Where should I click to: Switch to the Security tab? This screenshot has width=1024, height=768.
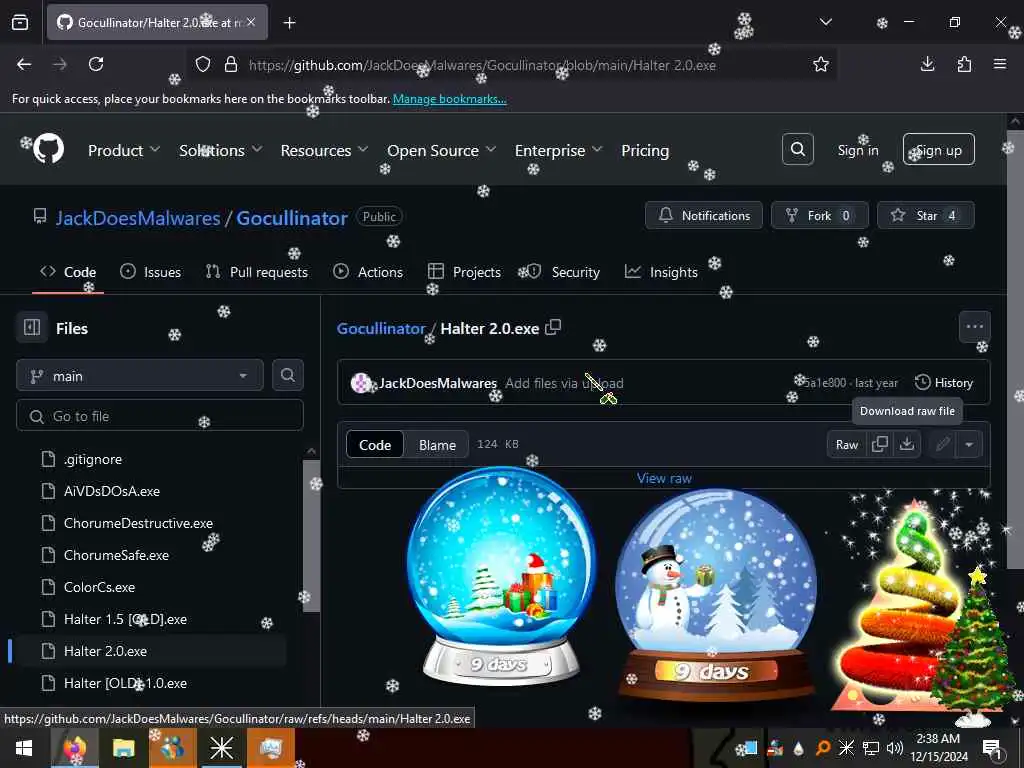563,272
